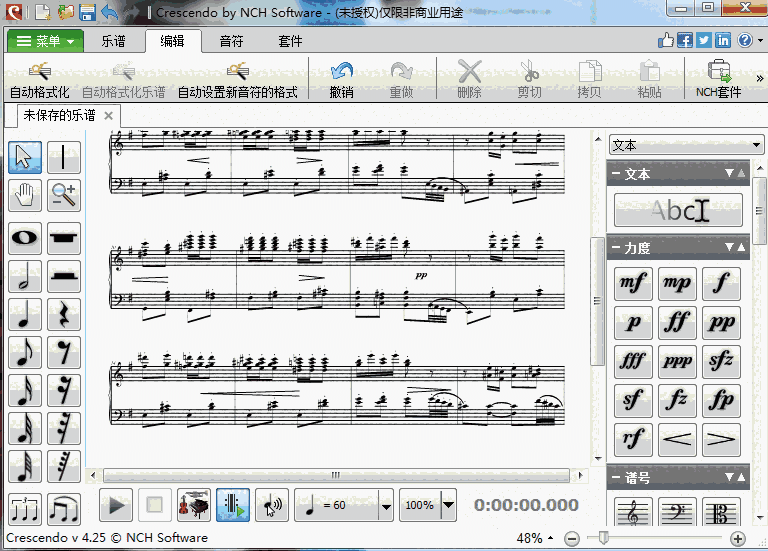Open the 文本 category combo box
Screen dimensions: 768x551
pyautogui.click(x=686, y=145)
